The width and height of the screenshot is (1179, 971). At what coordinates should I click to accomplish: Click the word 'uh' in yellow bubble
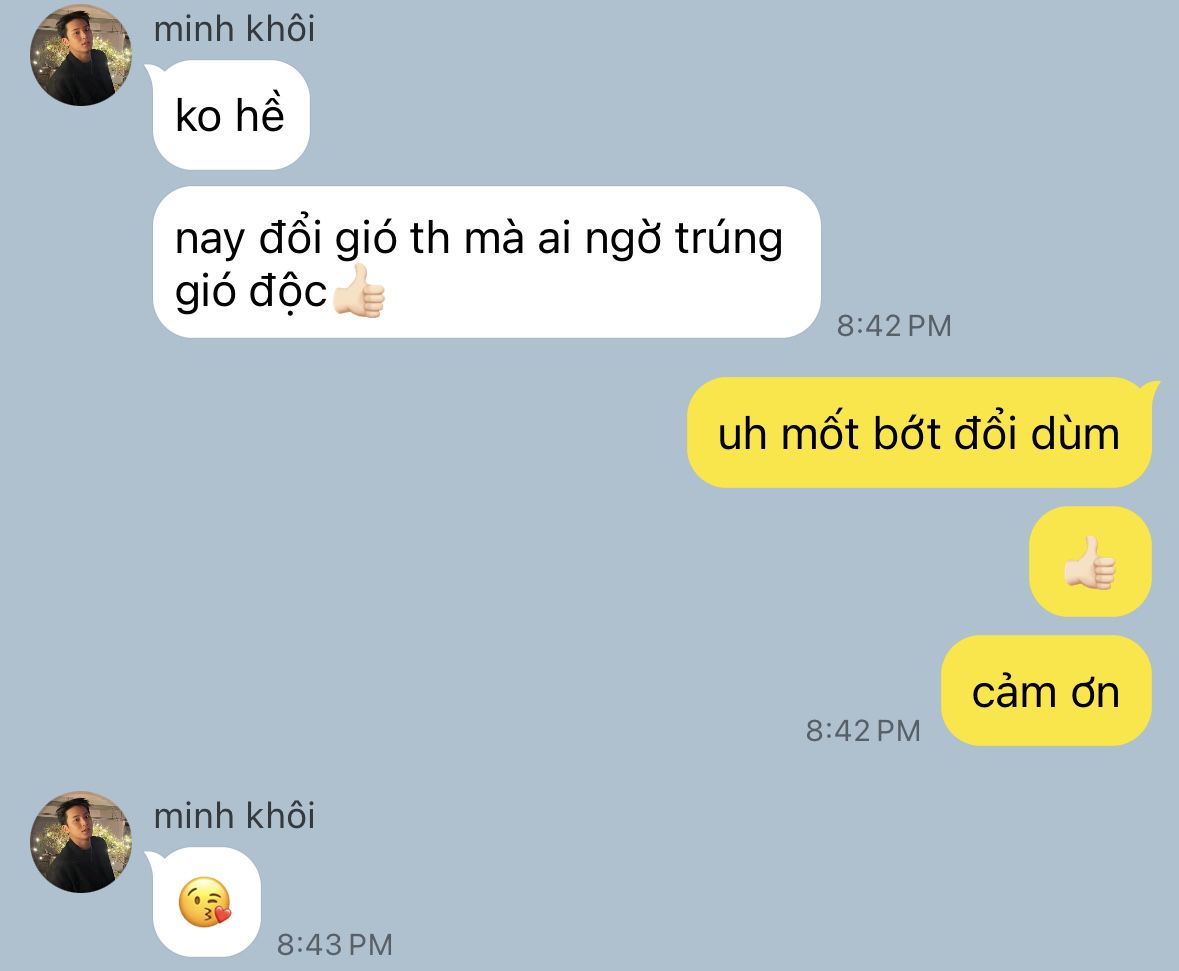click(x=741, y=434)
